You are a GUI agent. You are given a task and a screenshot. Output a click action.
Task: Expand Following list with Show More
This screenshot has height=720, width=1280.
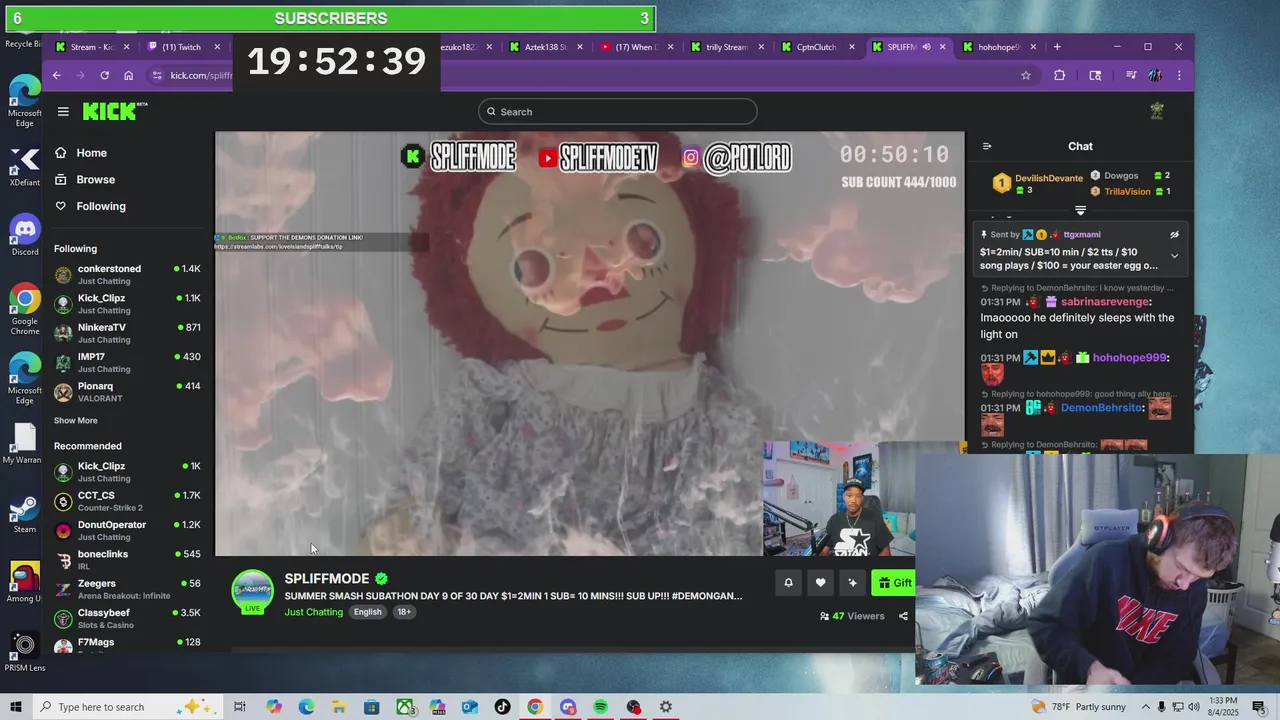[x=76, y=421]
